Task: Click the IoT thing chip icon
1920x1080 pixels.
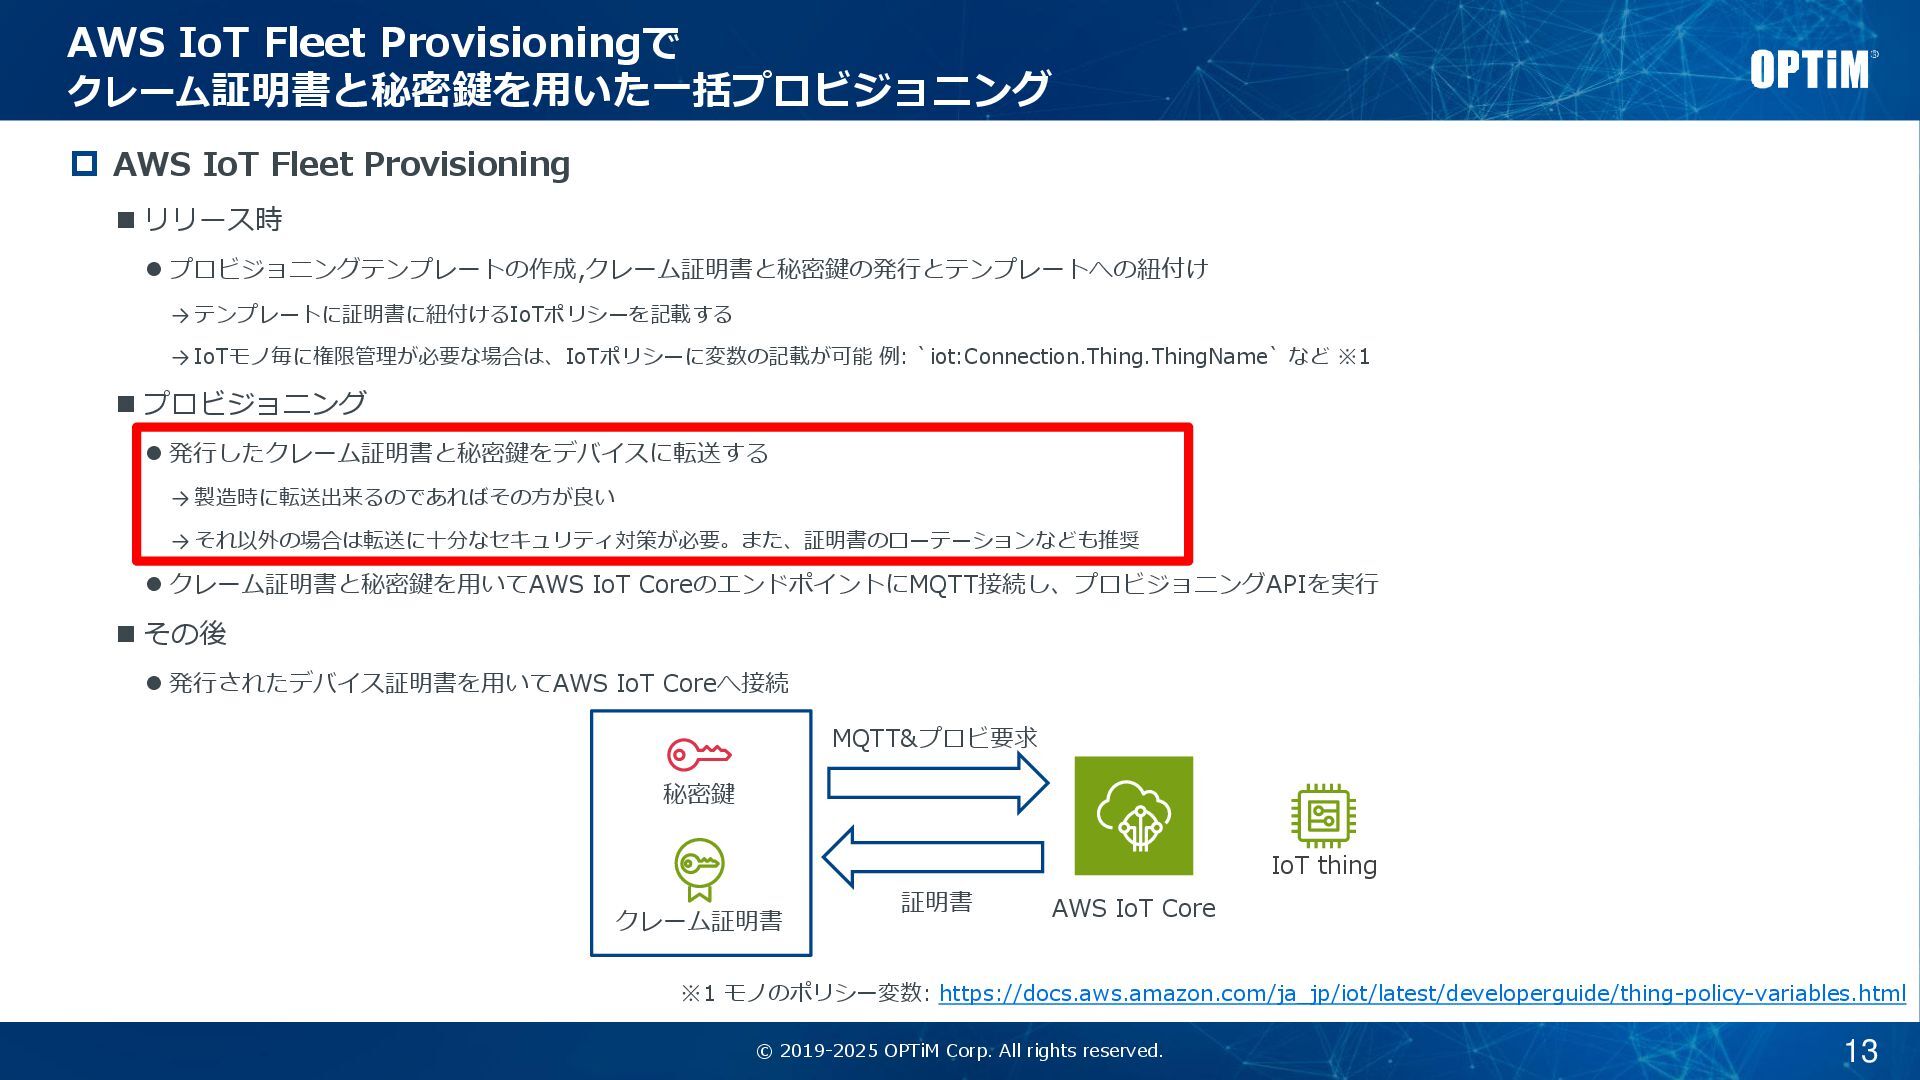Action: pos(1323,815)
